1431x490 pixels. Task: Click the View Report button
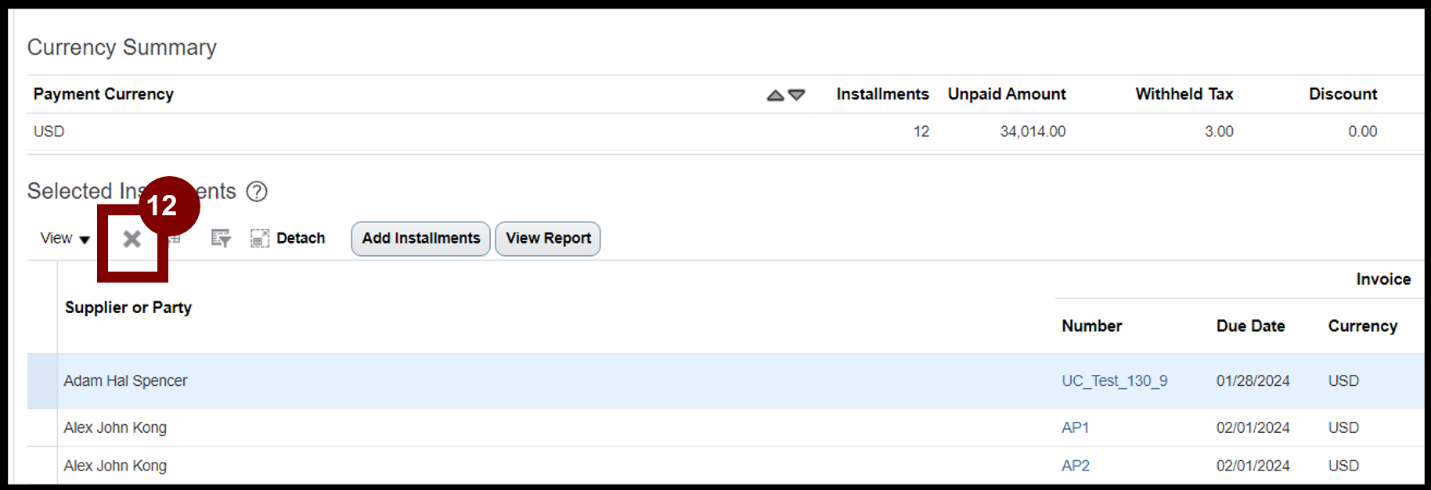pyautogui.click(x=548, y=238)
